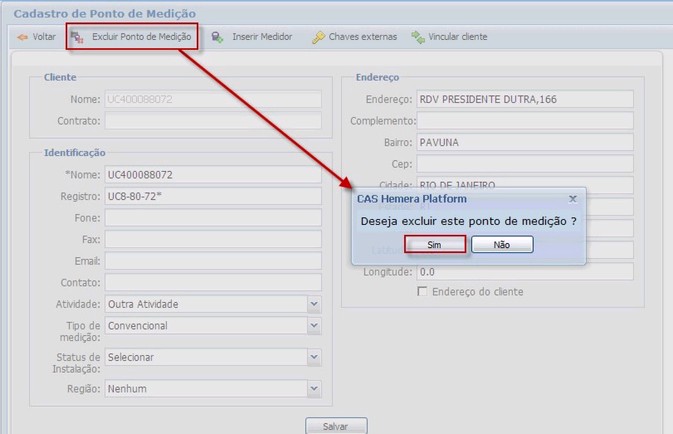The width and height of the screenshot is (673, 434).
Task: Click the Inserir Medidor icon
Action: (x=217, y=37)
